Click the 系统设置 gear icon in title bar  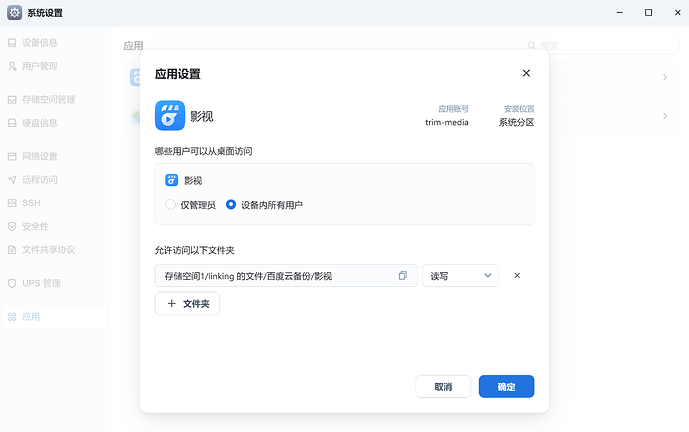[x=15, y=13]
